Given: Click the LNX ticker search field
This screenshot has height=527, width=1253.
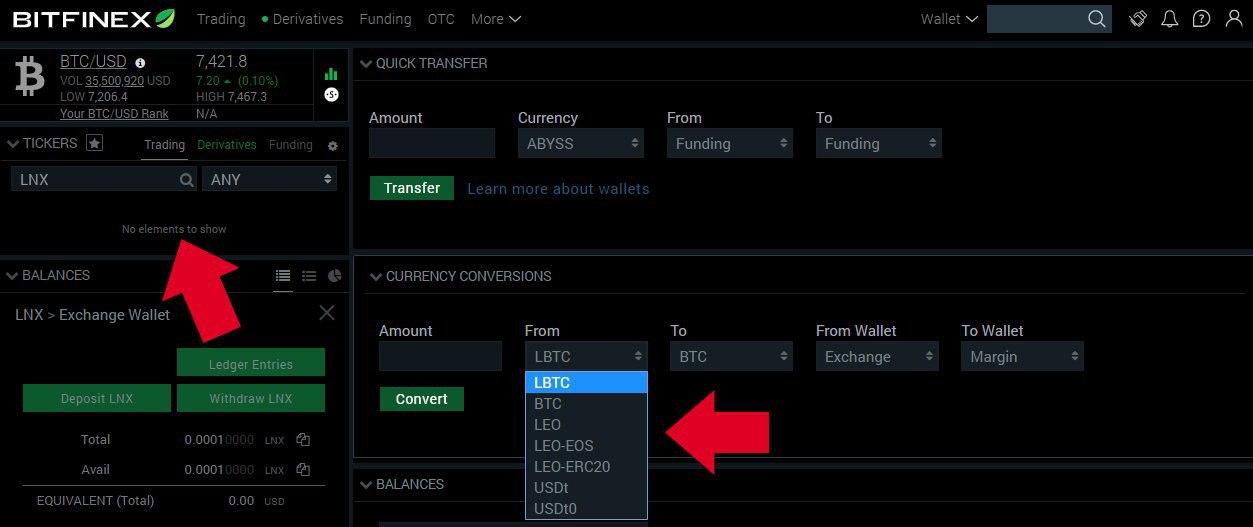Looking at the screenshot, I should [x=104, y=180].
